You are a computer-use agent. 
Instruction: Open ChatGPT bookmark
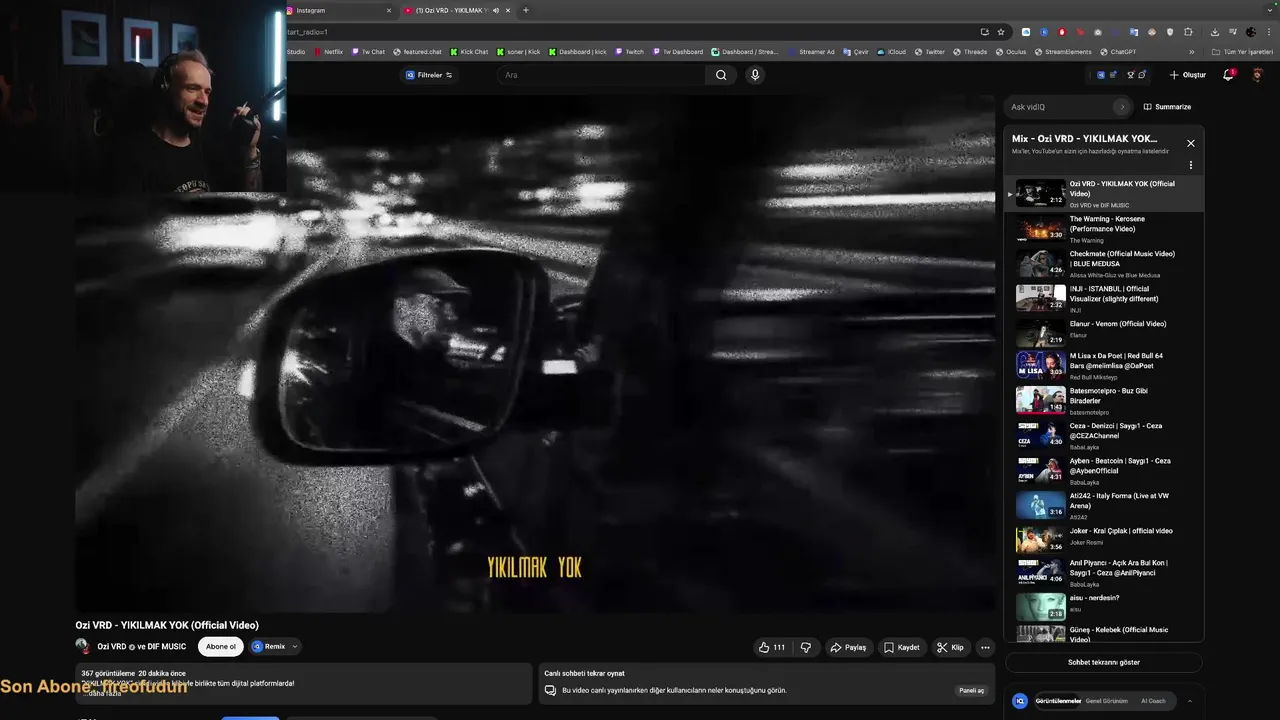1118,52
